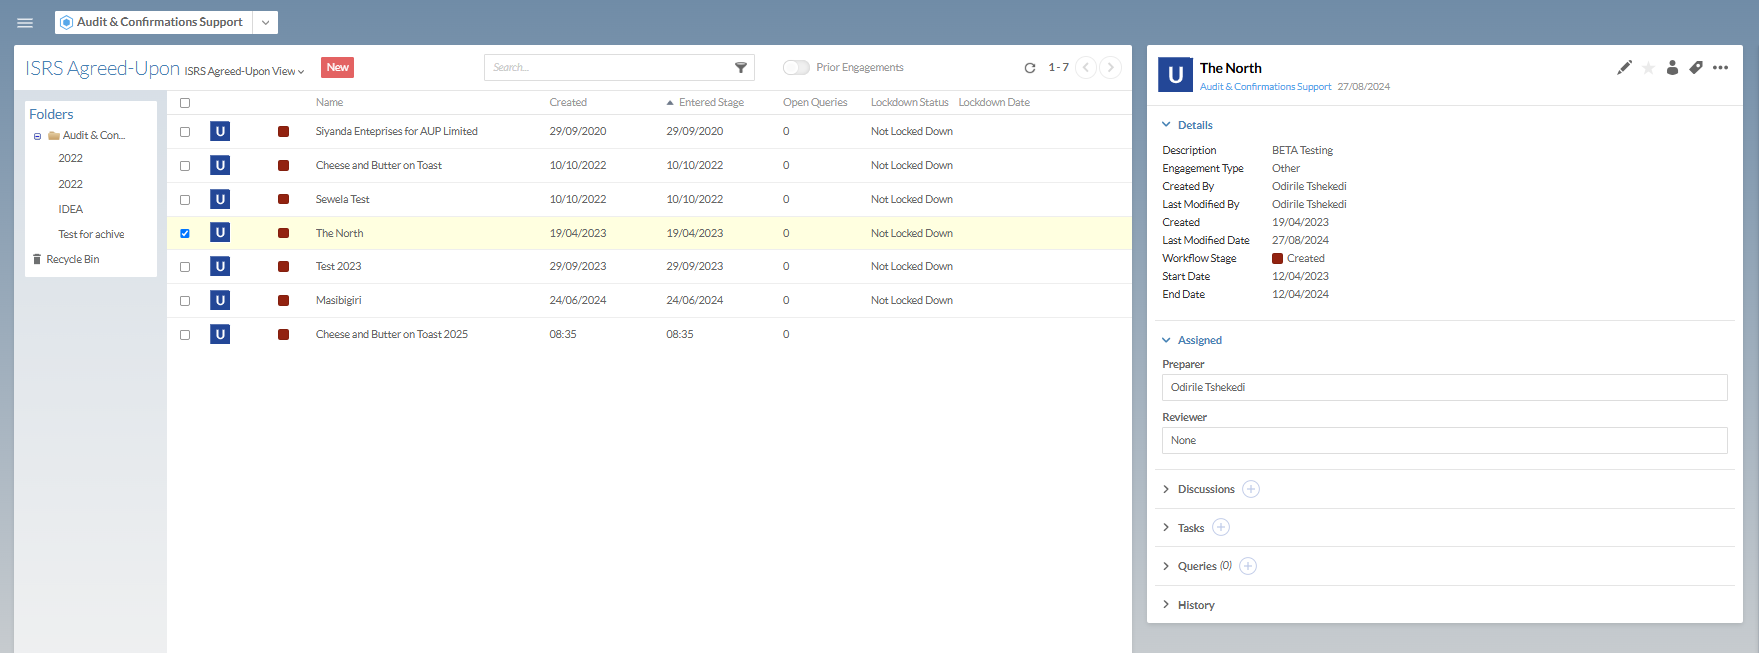Sort by Lockdown Status column header
The width and height of the screenshot is (1759, 653).
[x=909, y=102]
